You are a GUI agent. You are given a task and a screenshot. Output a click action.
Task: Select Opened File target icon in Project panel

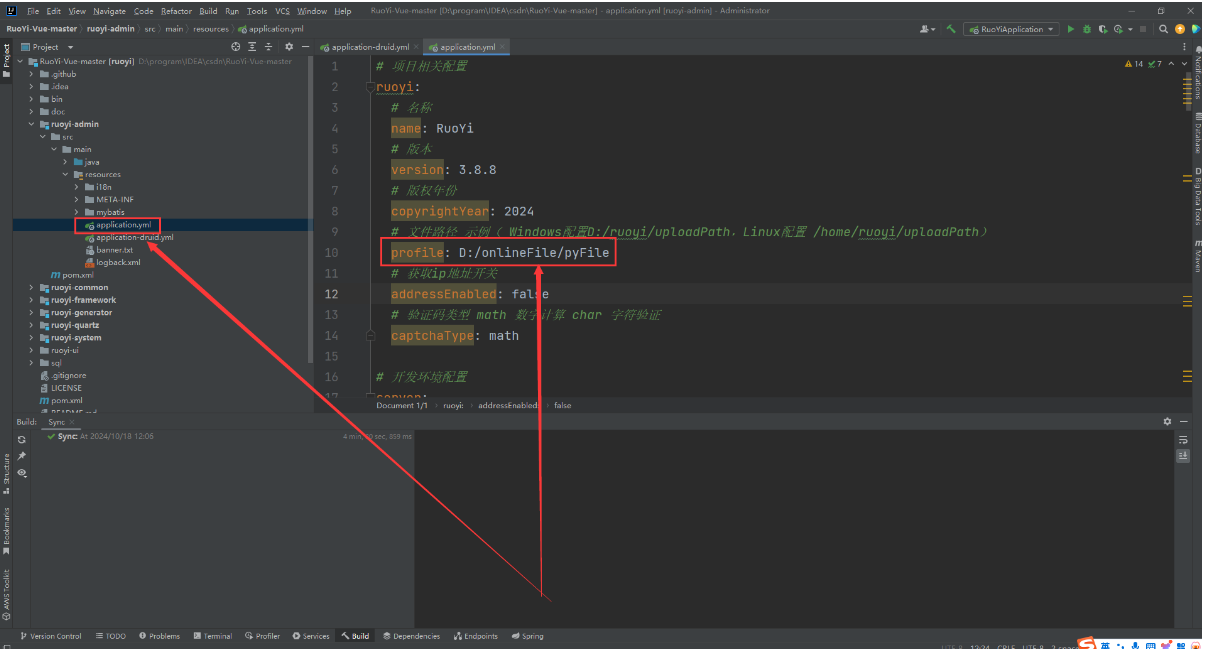(236, 47)
